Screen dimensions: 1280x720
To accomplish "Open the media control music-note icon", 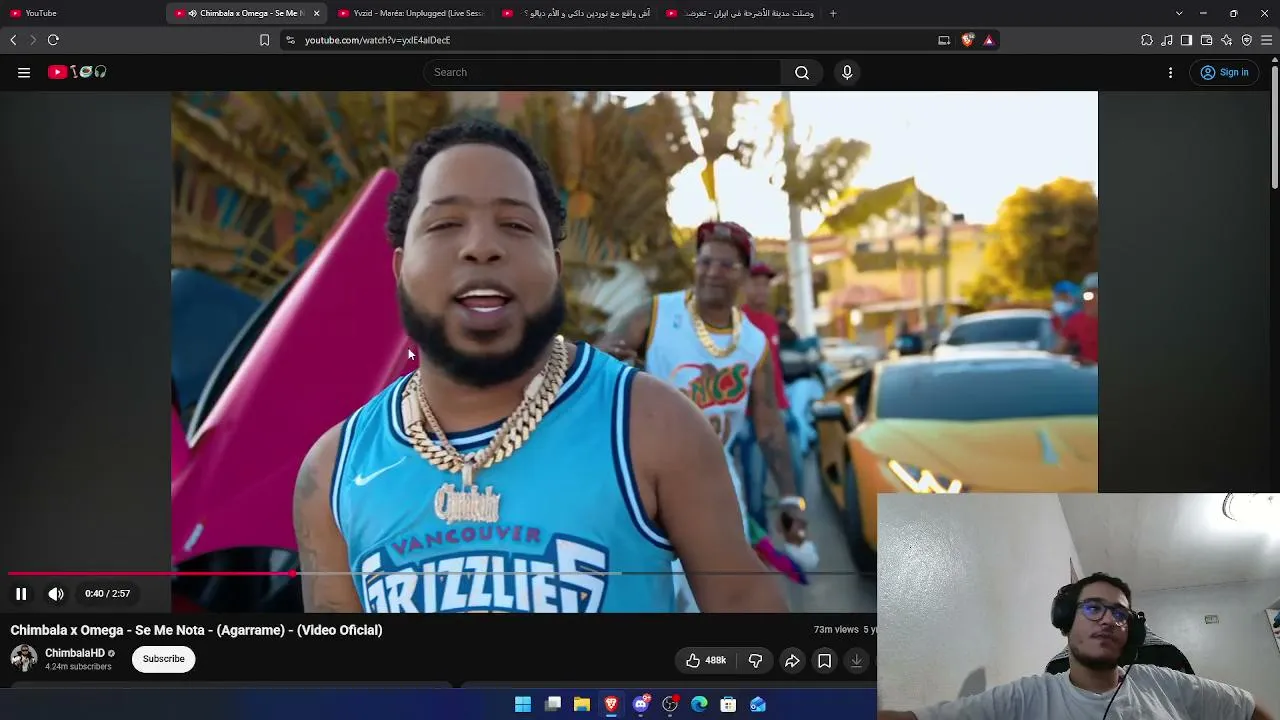I will [1167, 40].
